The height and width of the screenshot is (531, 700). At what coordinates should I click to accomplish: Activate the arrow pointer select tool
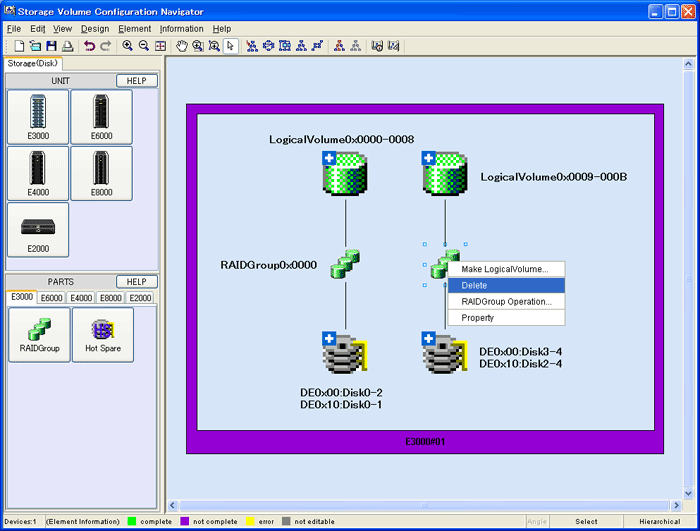click(x=230, y=46)
